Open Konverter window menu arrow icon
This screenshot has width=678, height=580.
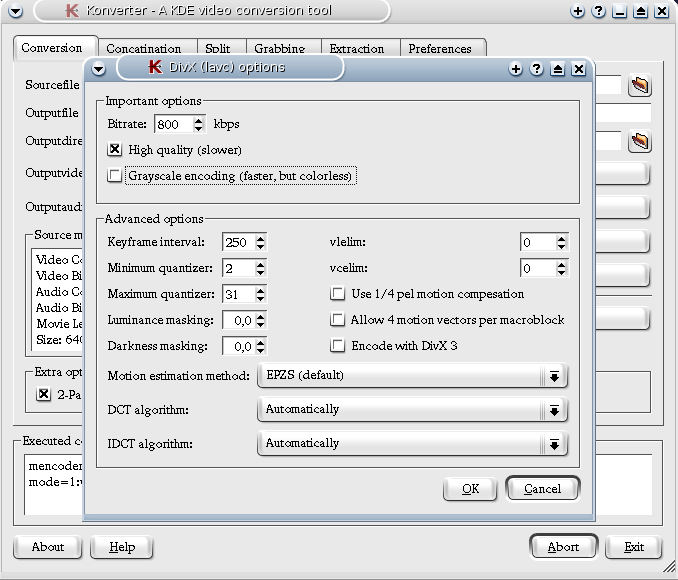[x=15, y=11]
